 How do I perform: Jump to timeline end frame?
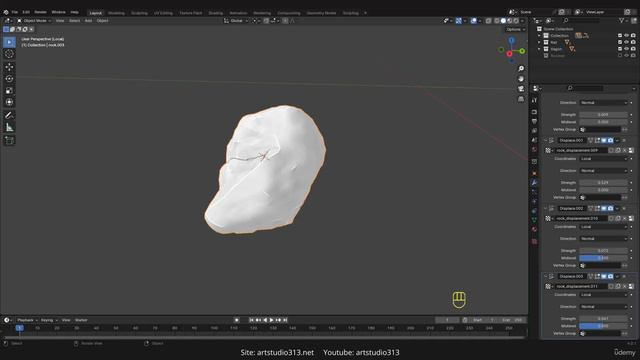285,320
